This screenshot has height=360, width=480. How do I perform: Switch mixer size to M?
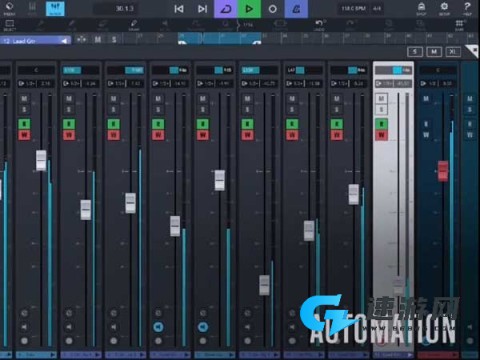[x=434, y=52]
